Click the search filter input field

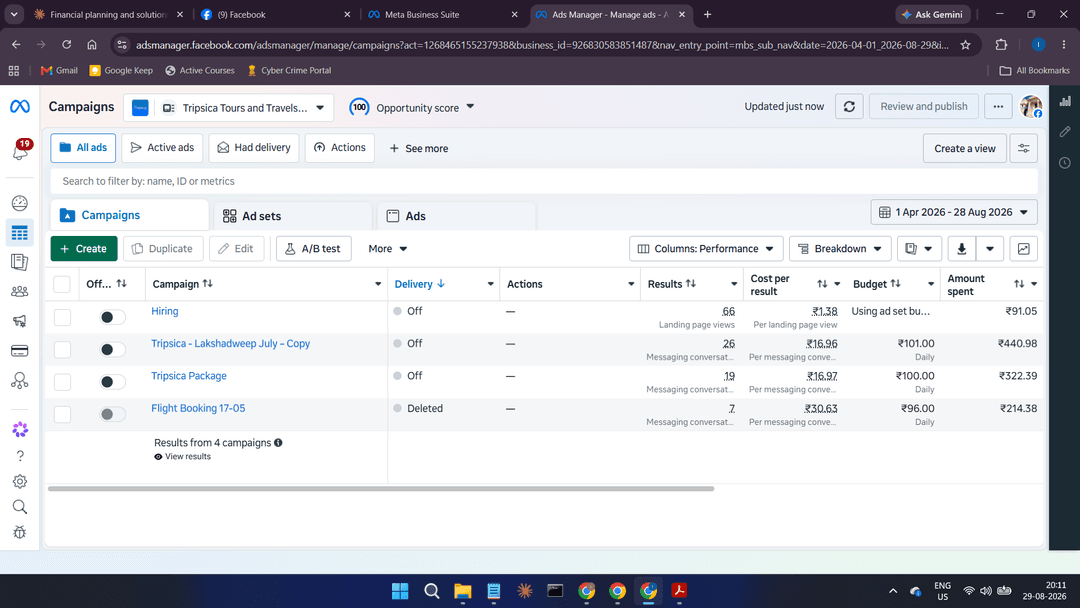point(543,181)
